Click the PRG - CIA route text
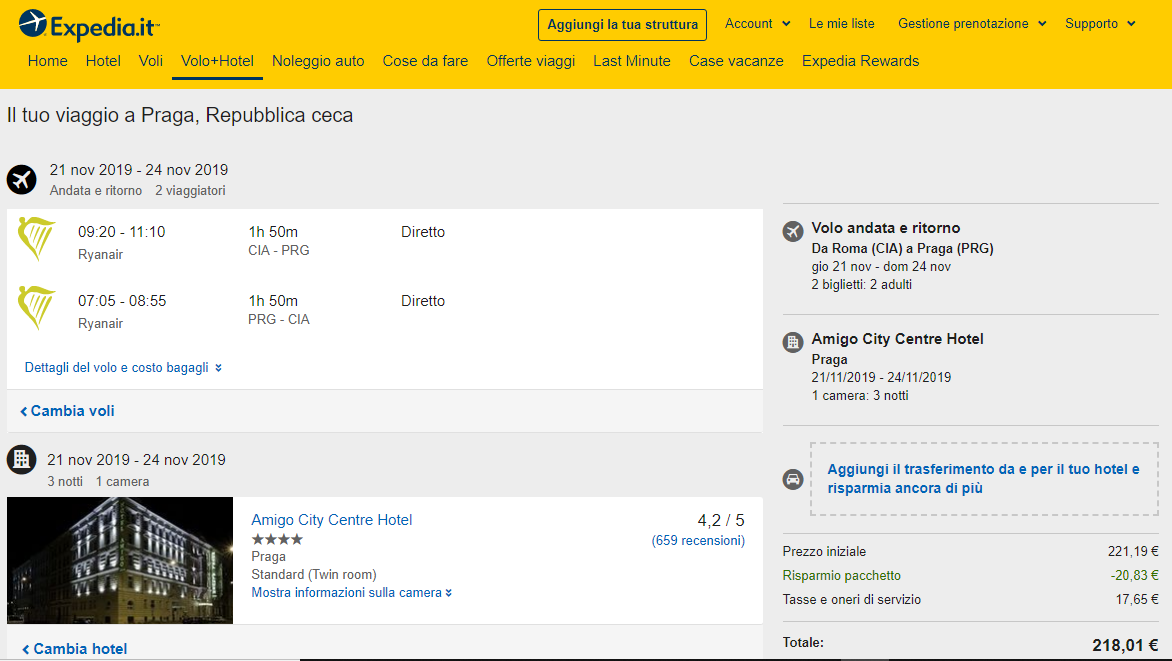 (x=279, y=319)
